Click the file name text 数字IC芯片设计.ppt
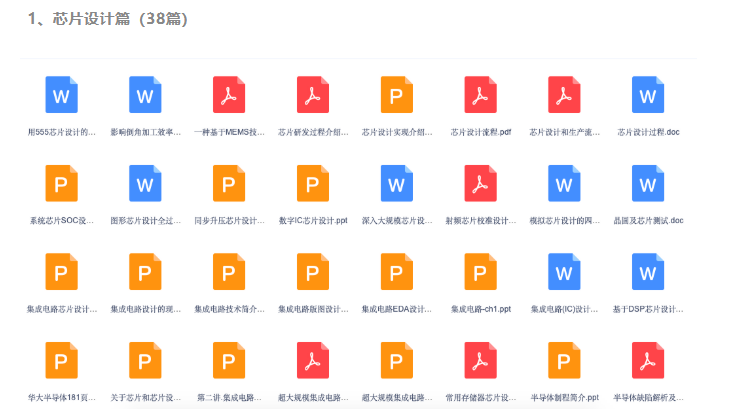Viewport: 746px width, 409px height. coord(313,221)
